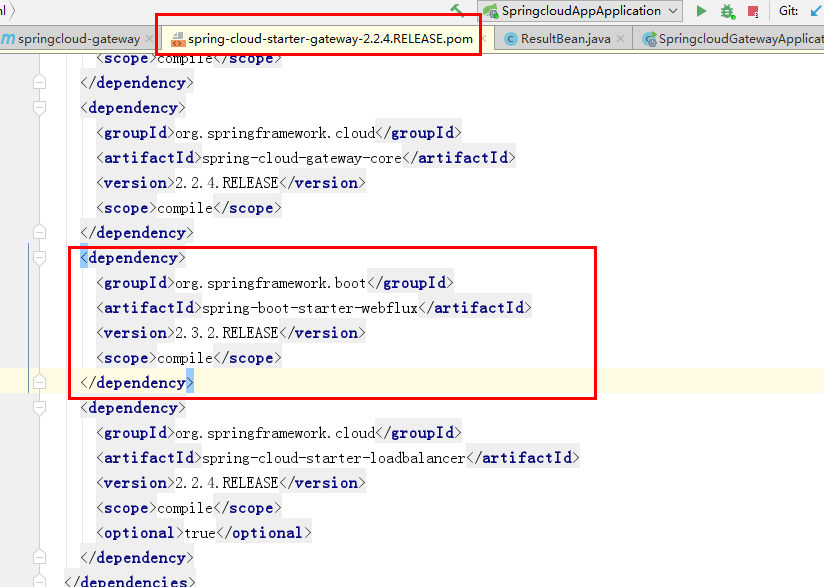
Task: Click the closing dependencies tag
Action: click(x=130, y=581)
